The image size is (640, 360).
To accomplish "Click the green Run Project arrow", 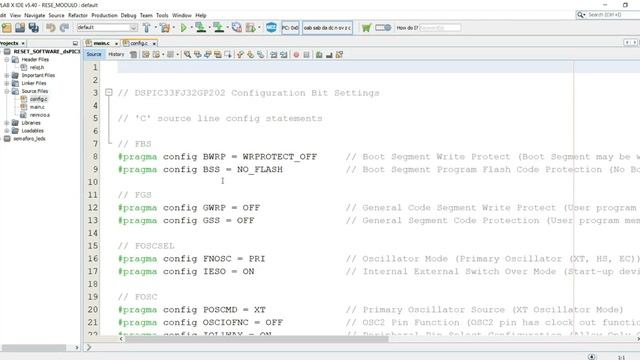I will coord(183,28).
